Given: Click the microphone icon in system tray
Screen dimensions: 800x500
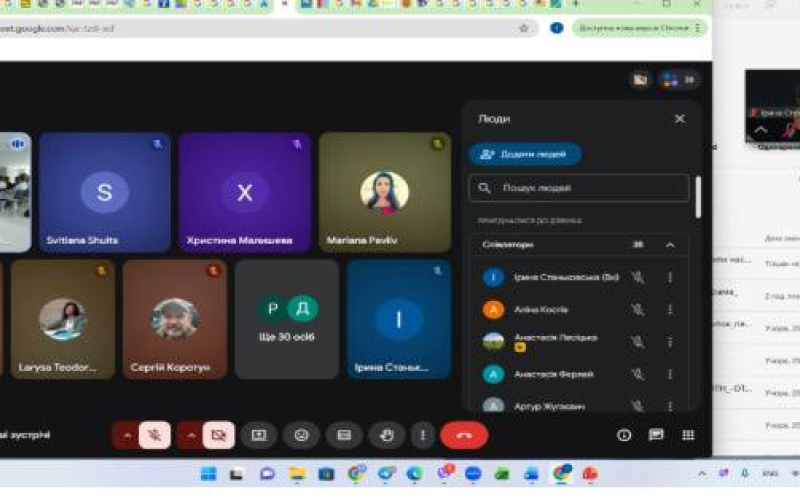Looking at the screenshot, I should [x=745, y=473].
